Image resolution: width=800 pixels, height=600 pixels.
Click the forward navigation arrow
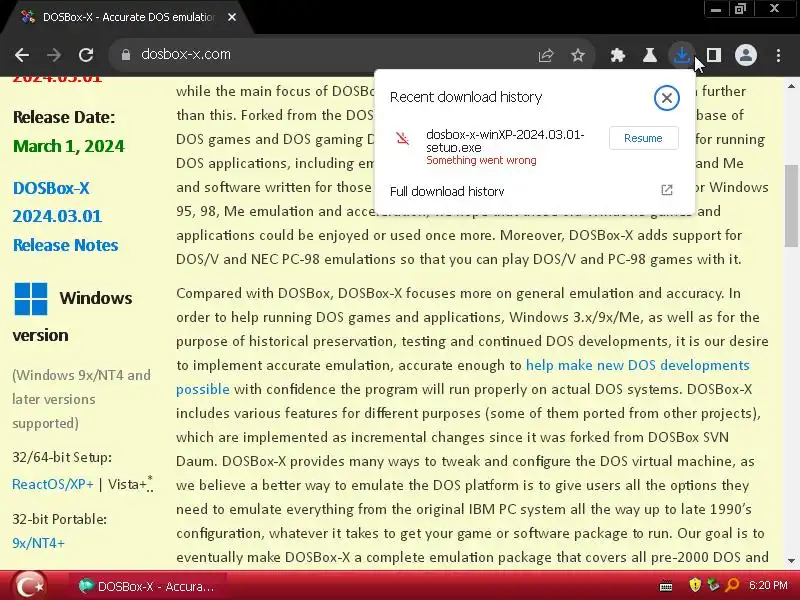point(54,55)
